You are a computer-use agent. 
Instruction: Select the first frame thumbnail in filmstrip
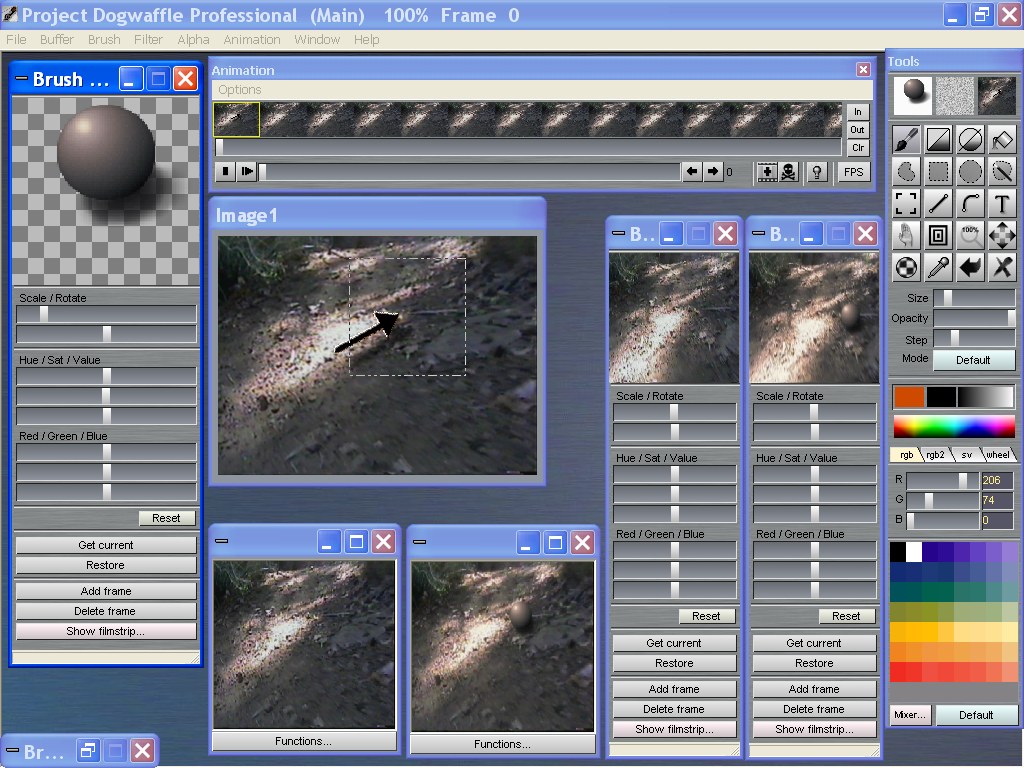(236, 119)
